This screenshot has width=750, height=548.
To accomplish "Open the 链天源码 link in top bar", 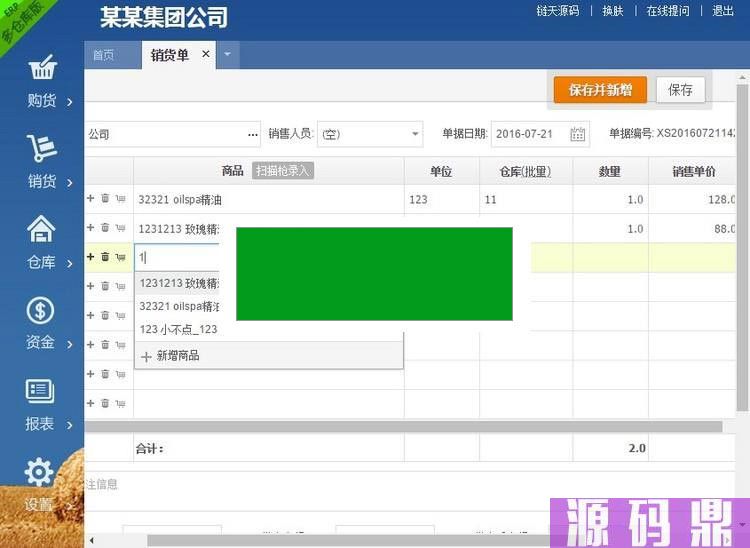I will [x=558, y=11].
